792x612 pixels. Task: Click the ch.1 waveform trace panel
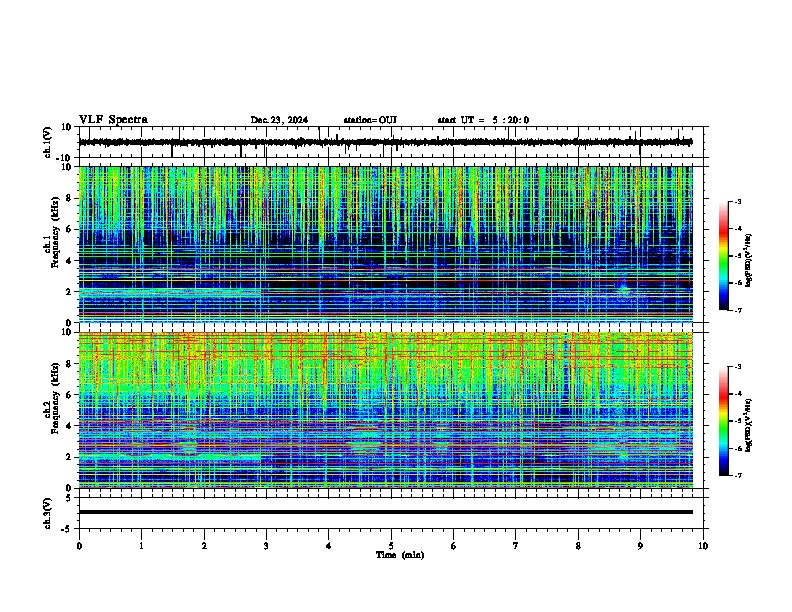pos(393,142)
